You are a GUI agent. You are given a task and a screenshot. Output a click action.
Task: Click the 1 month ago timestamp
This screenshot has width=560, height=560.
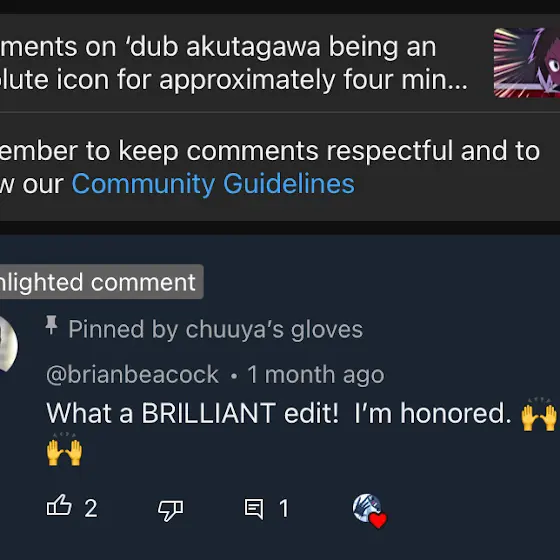point(316,375)
